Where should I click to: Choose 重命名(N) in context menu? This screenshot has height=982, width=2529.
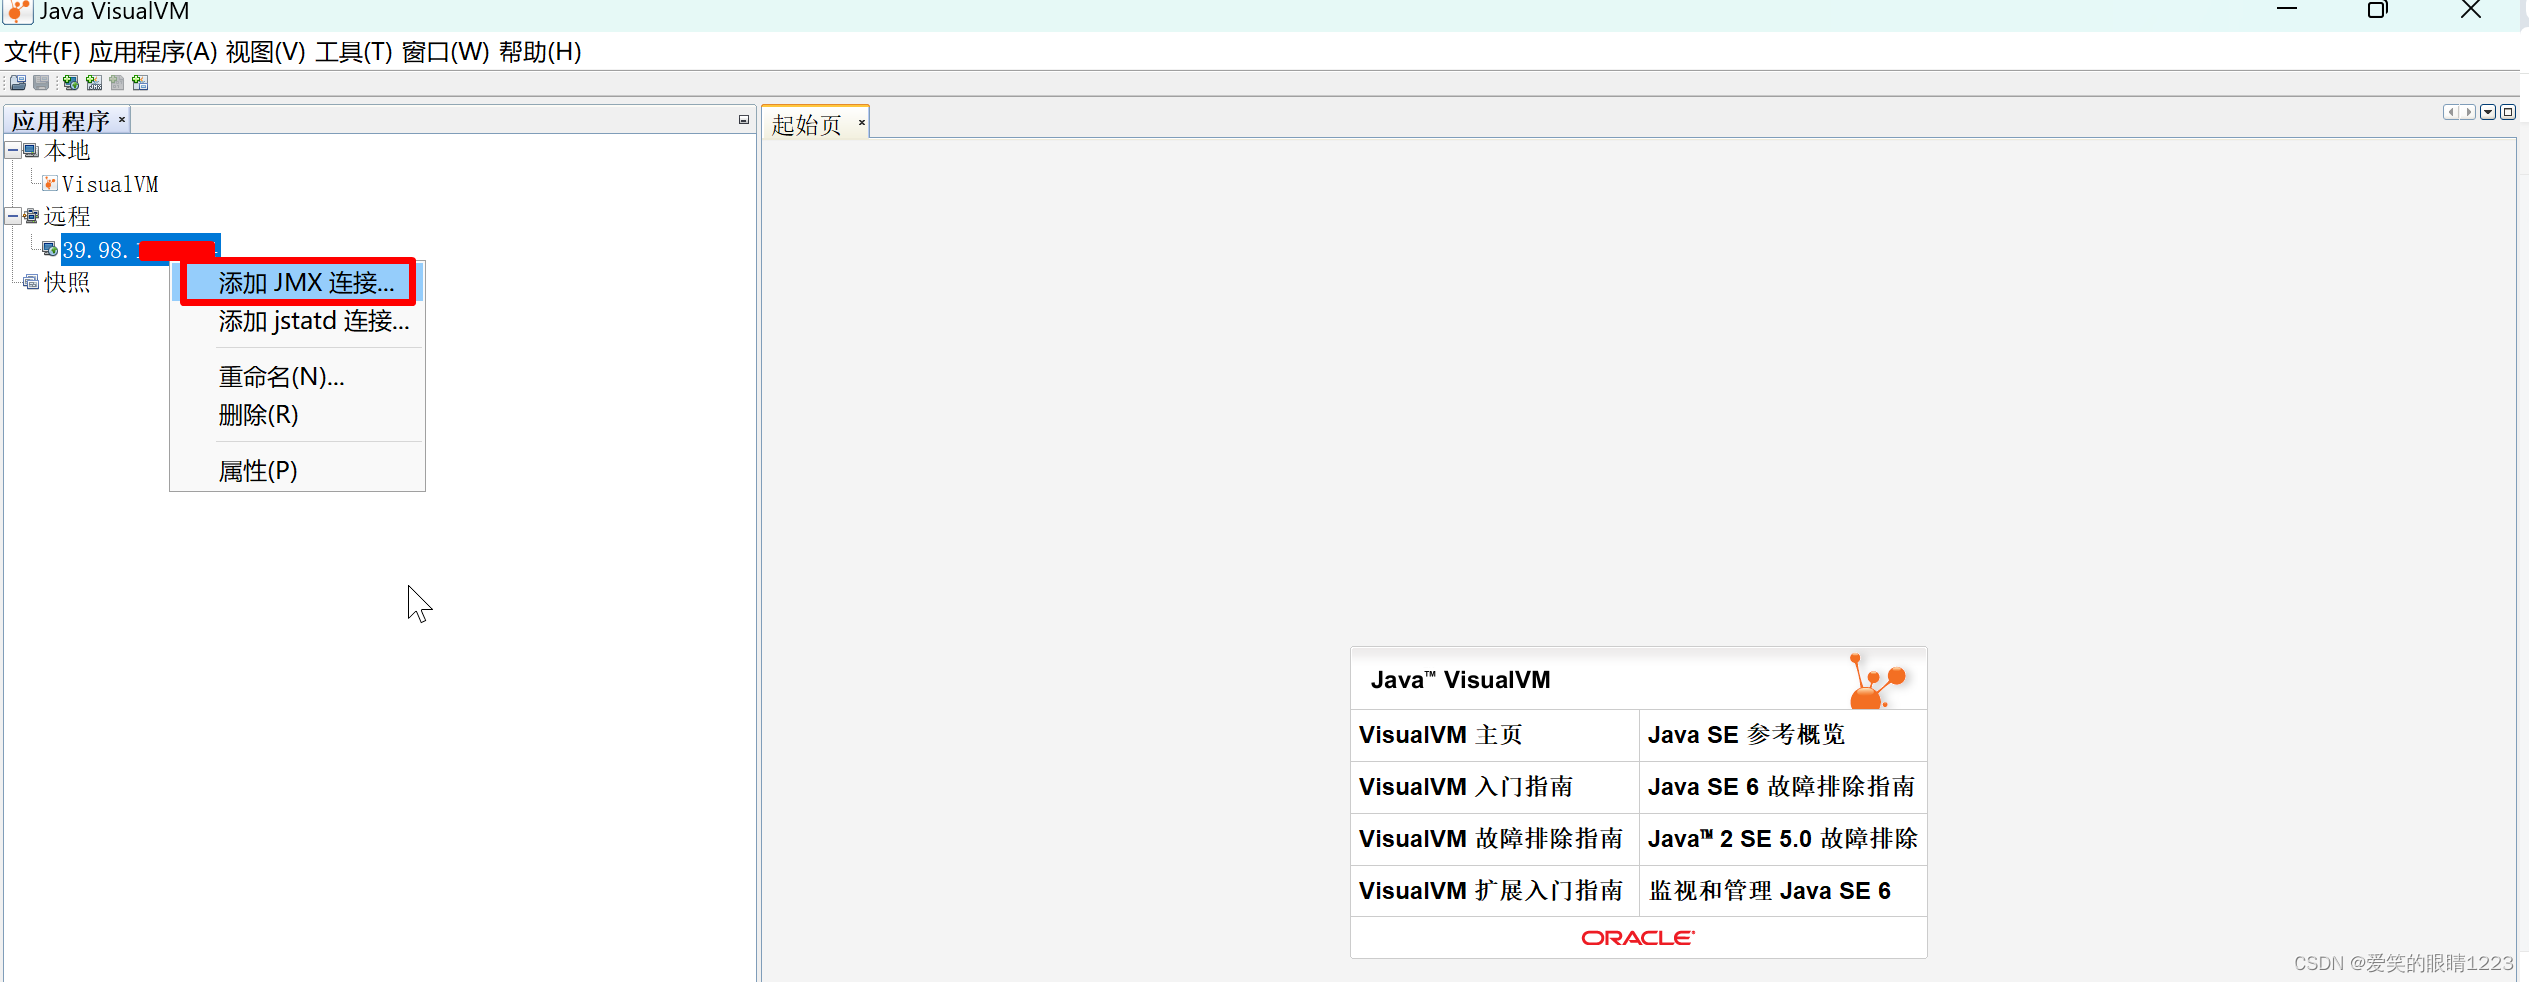[298, 377]
